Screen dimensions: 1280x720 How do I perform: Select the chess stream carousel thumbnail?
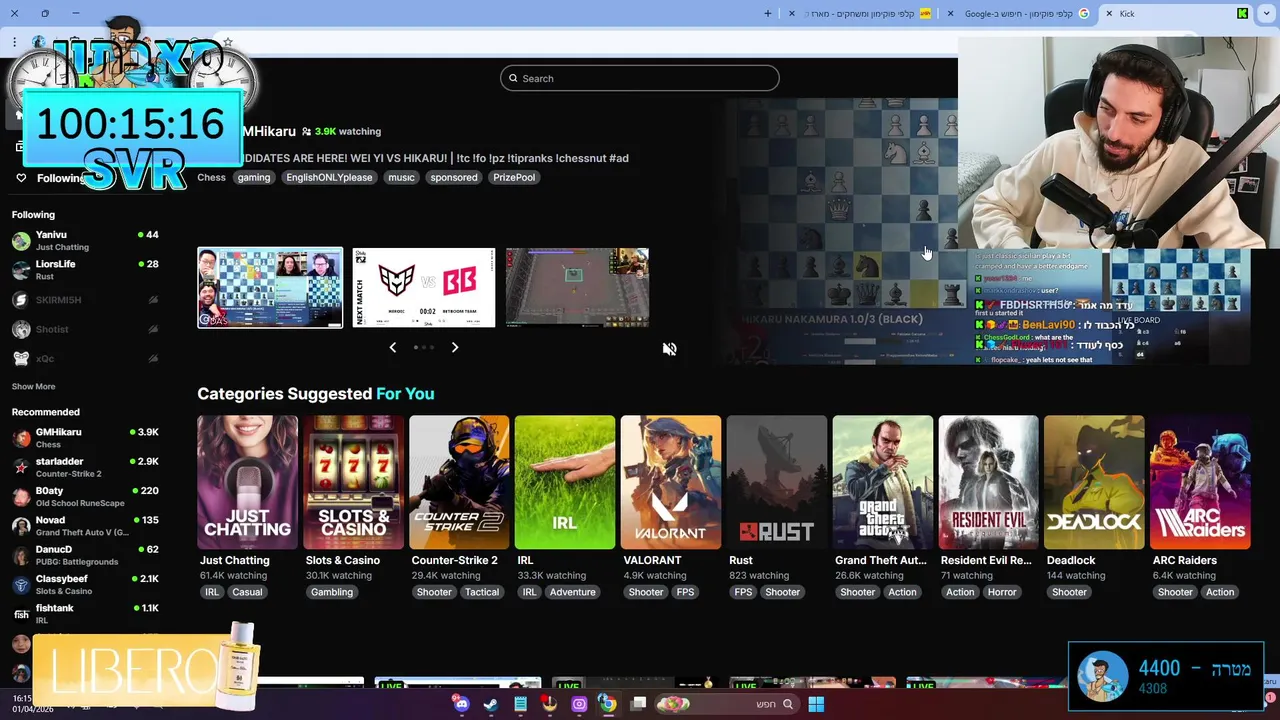click(x=270, y=288)
